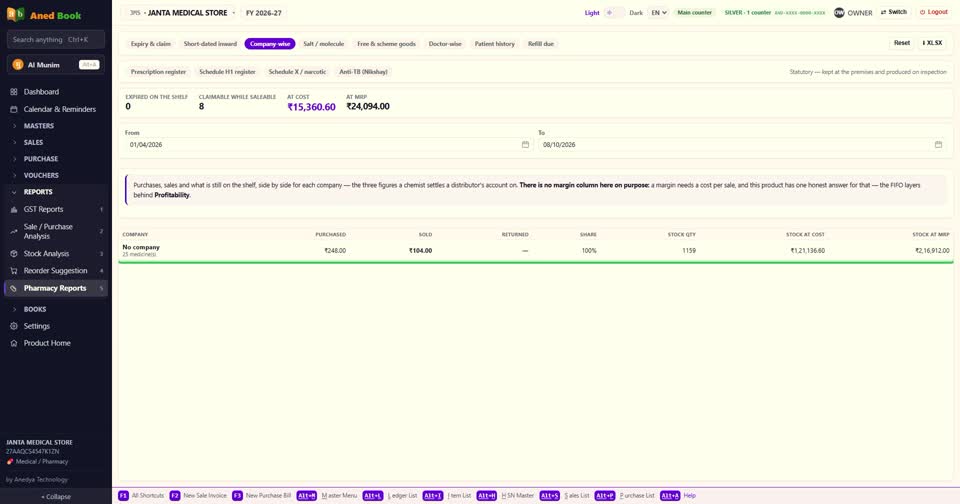Expand the MASTERS sidebar section
The height and width of the screenshot is (504, 960).
(56, 126)
